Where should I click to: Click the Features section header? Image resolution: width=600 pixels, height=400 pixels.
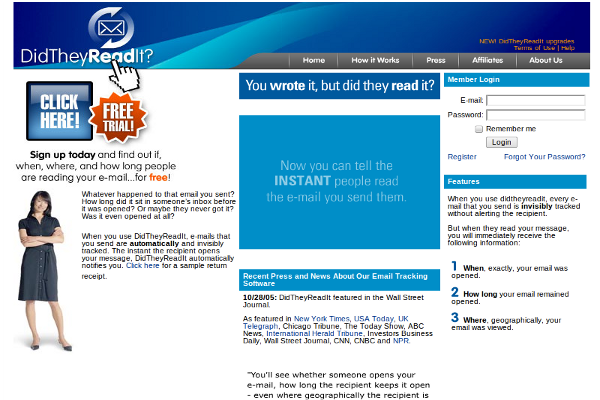point(515,182)
